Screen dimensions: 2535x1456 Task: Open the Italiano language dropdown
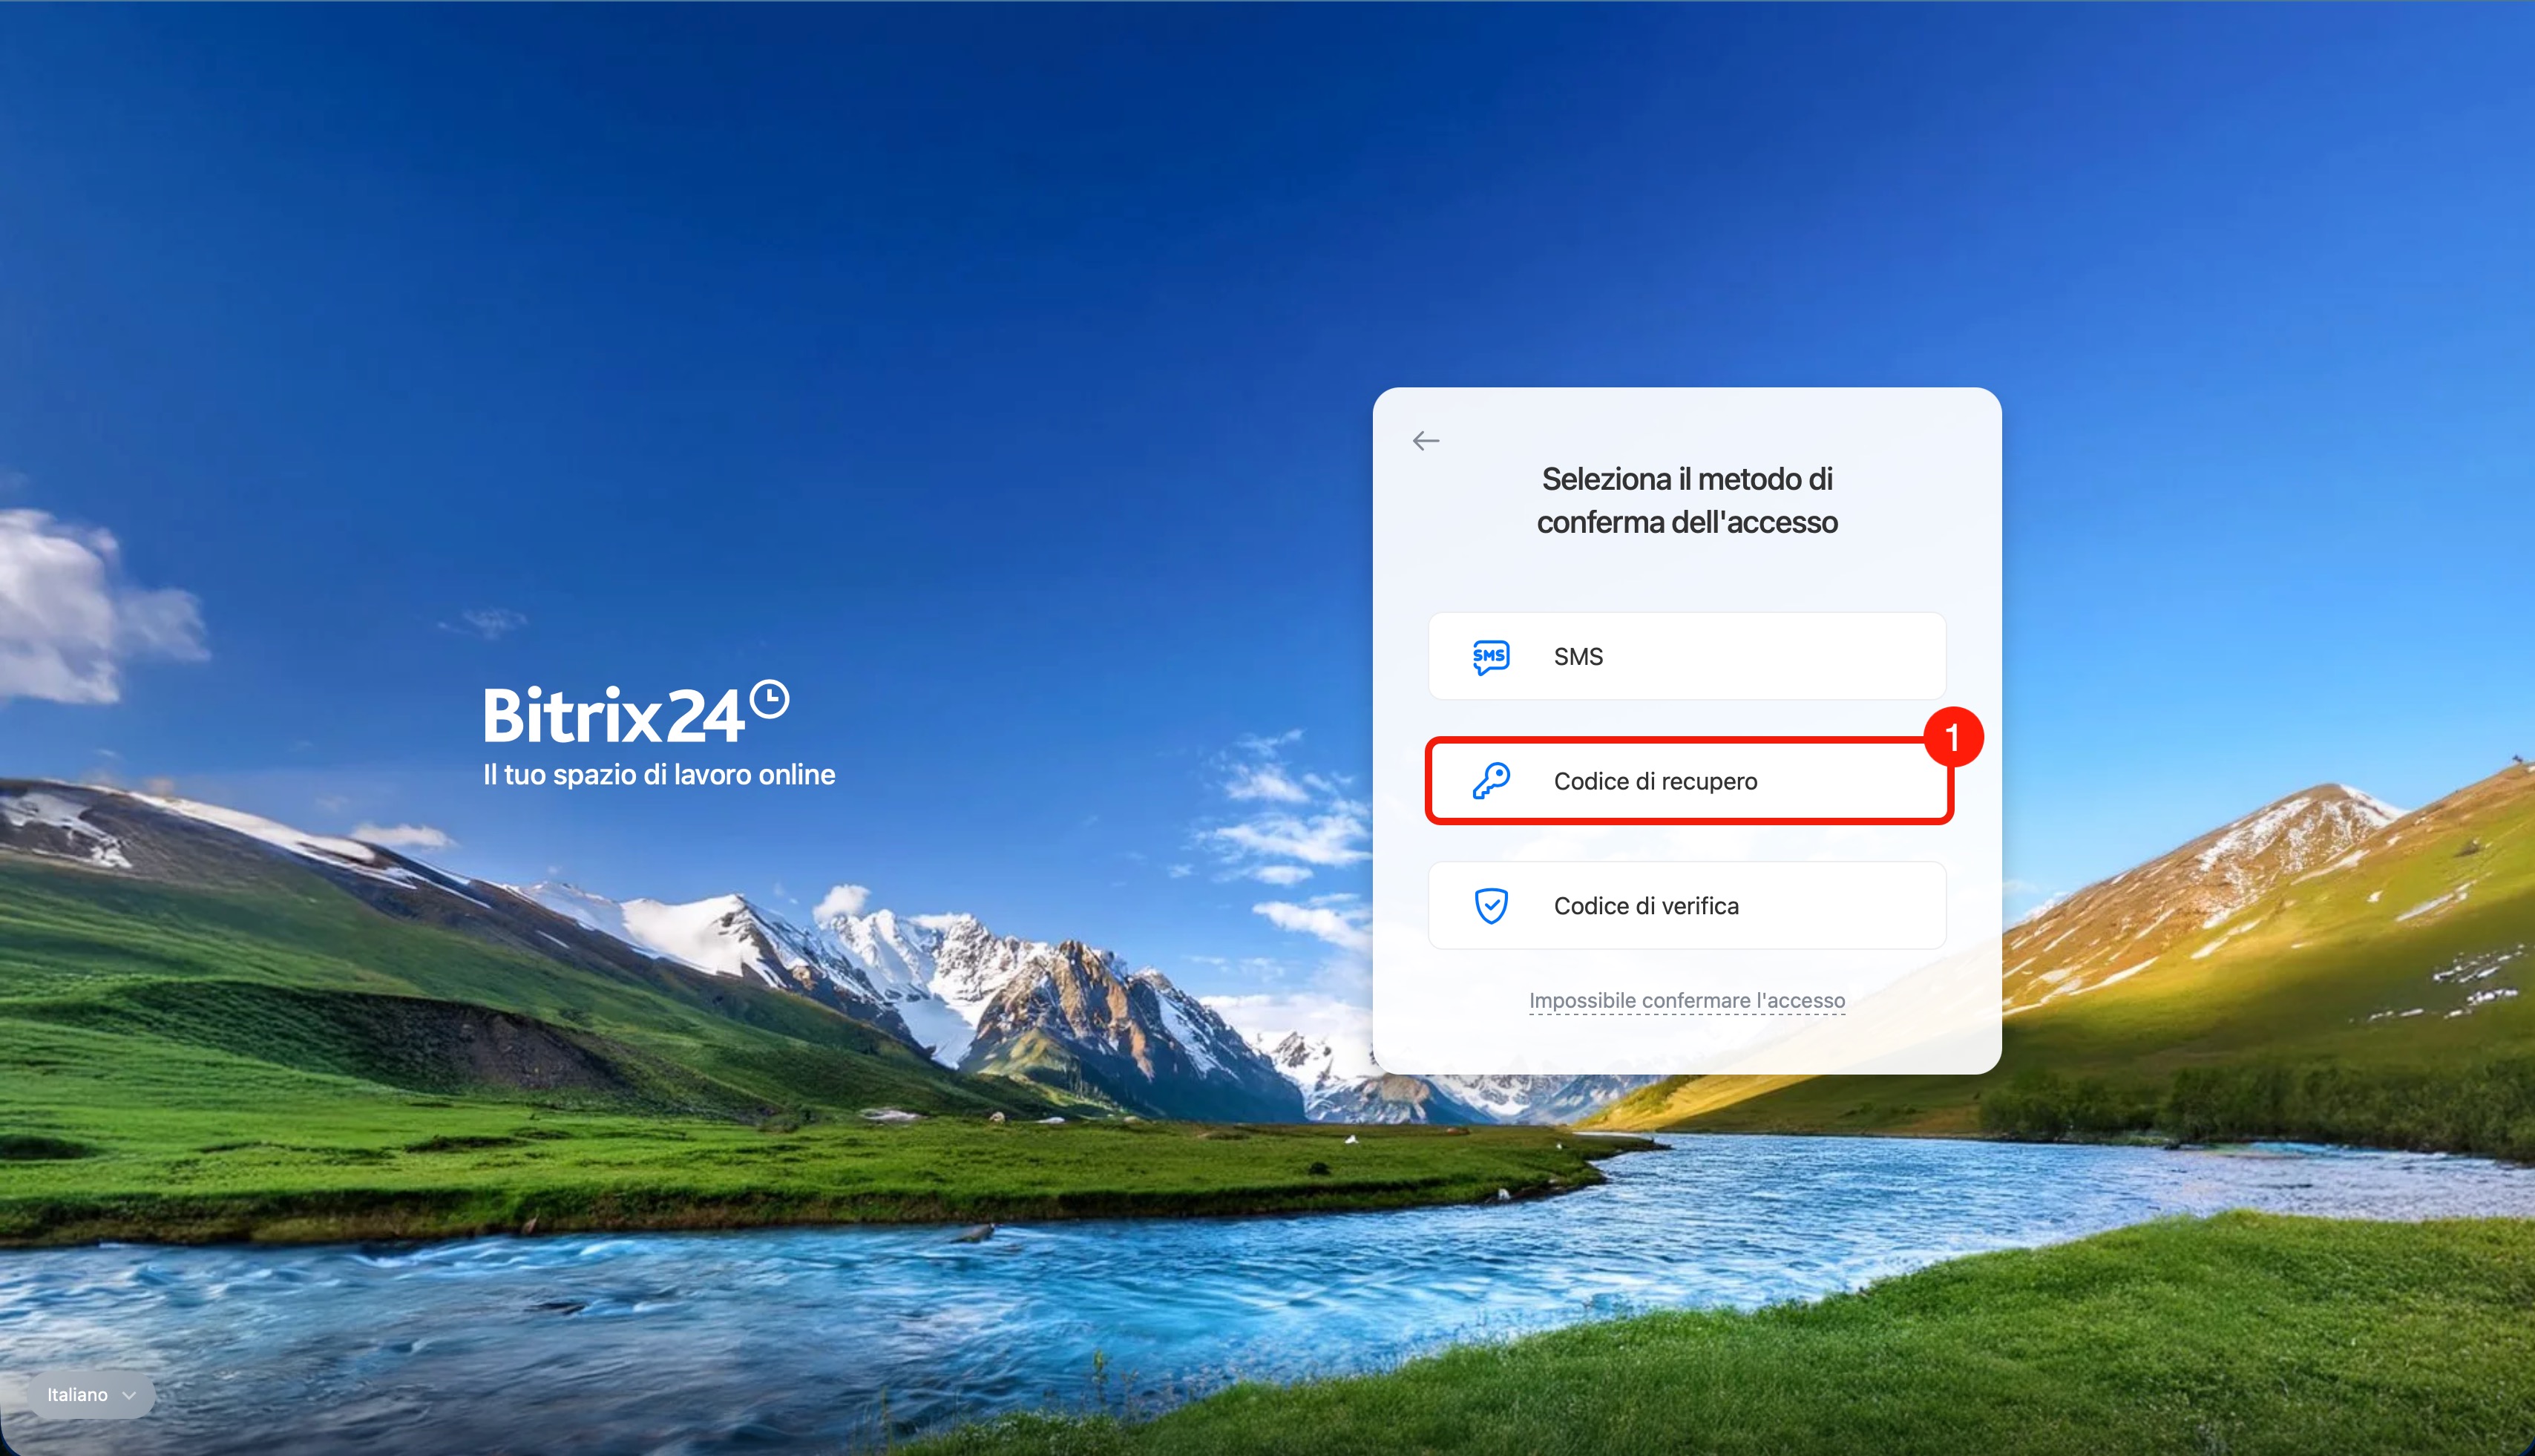(91, 1395)
